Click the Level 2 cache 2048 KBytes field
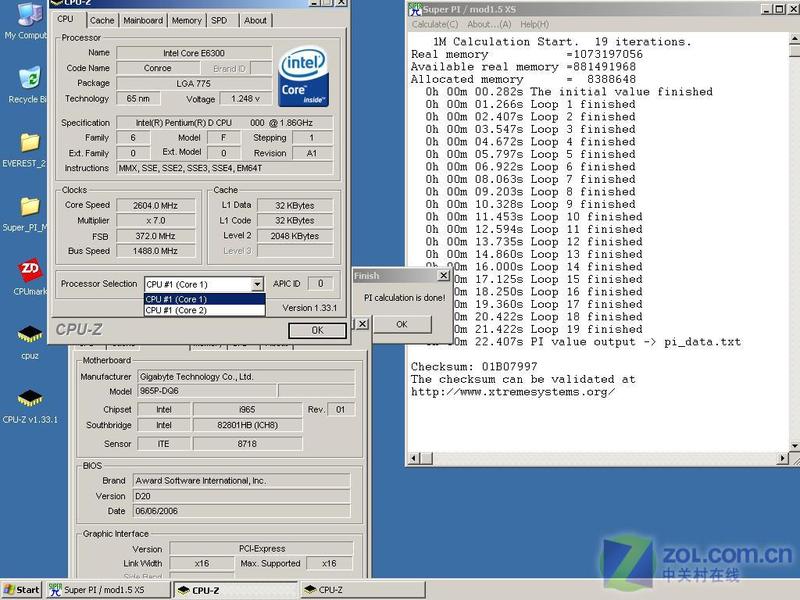 (x=295, y=236)
